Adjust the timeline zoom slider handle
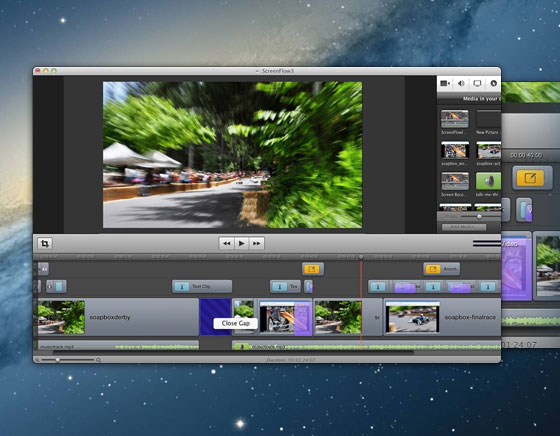 pyautogui.click(x=58, y=360)
